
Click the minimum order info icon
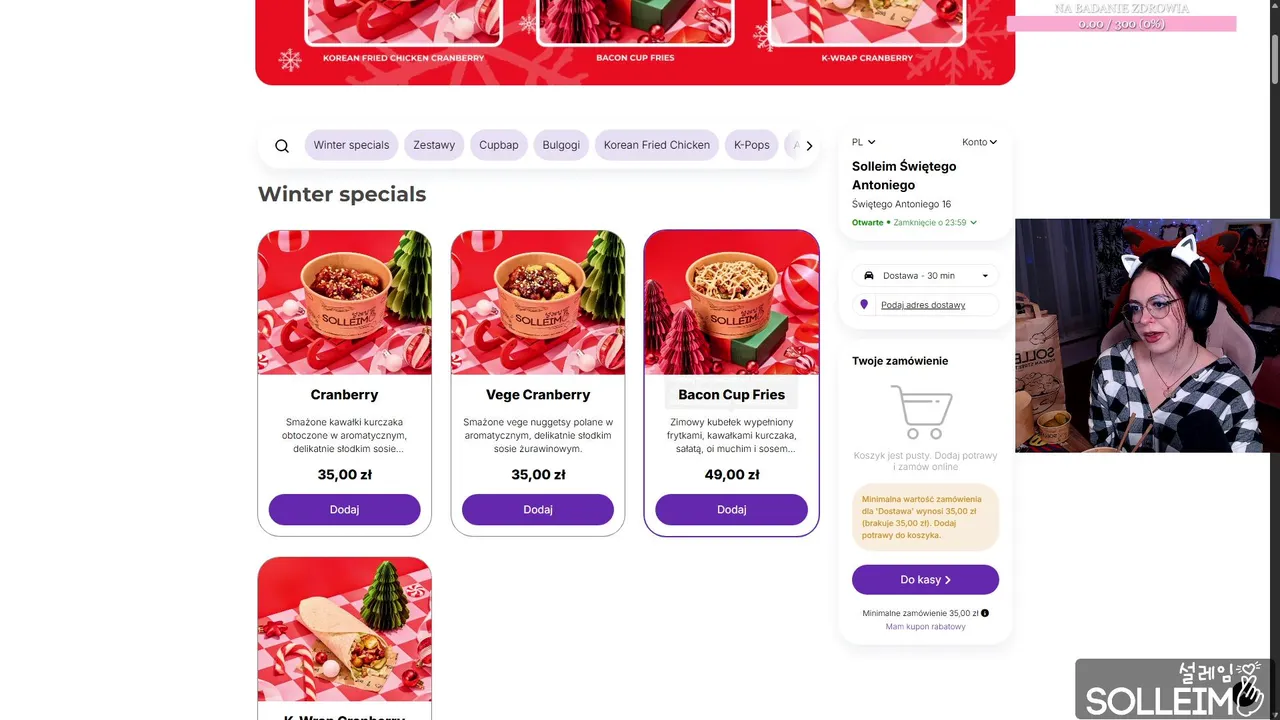[x=985, y=613]
